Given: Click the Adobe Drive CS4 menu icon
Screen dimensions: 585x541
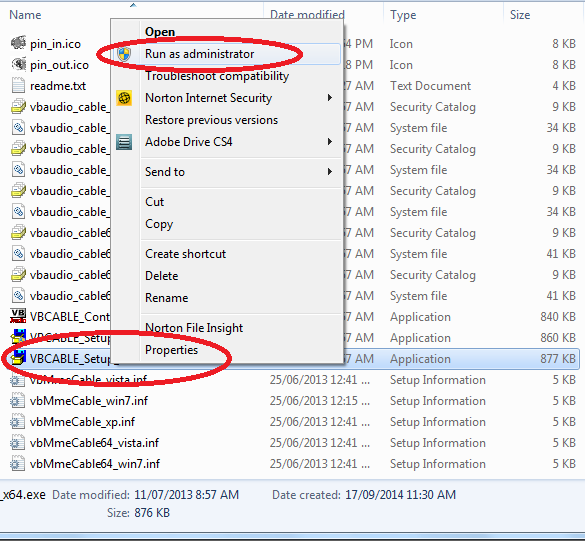Looking at the screenshot, I should click(124, 142).
